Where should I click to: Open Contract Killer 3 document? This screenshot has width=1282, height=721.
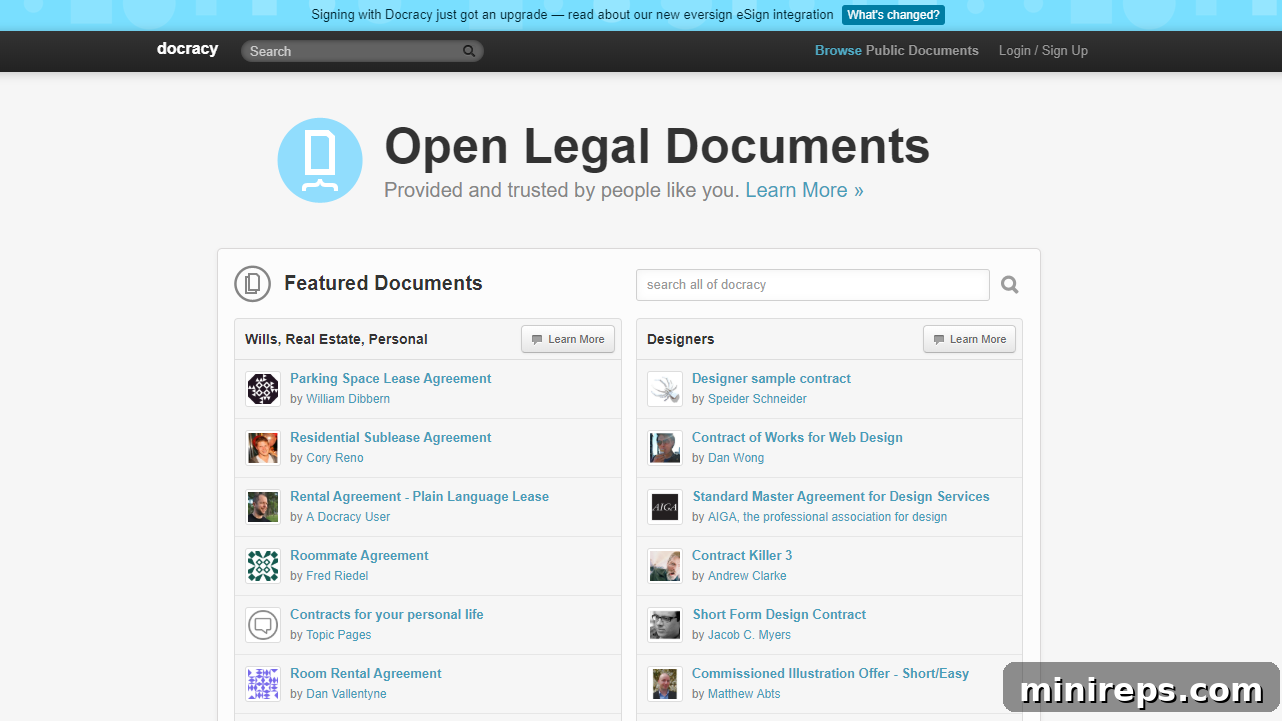pyautogui.click(x=742, y=555)
